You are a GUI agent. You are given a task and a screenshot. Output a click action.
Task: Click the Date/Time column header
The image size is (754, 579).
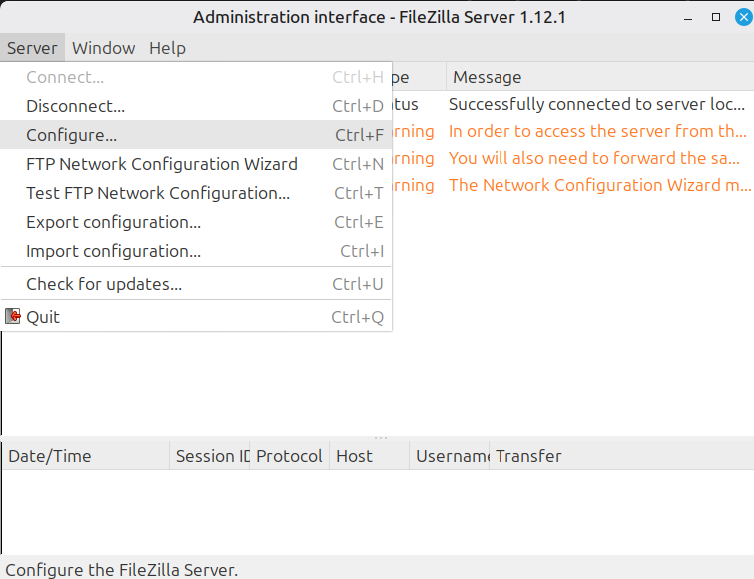(50, 456)
